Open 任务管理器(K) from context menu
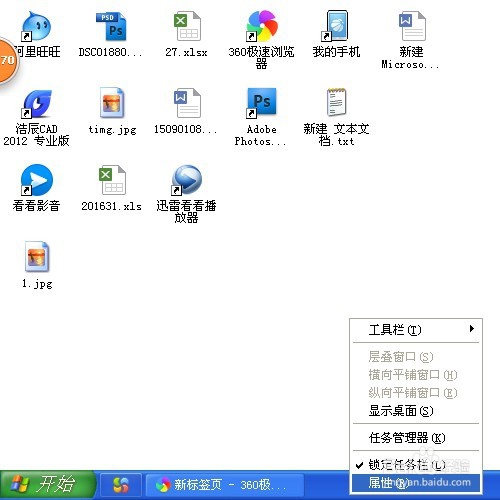This screenshot has width=500, height=500. (x=416, y=438)
